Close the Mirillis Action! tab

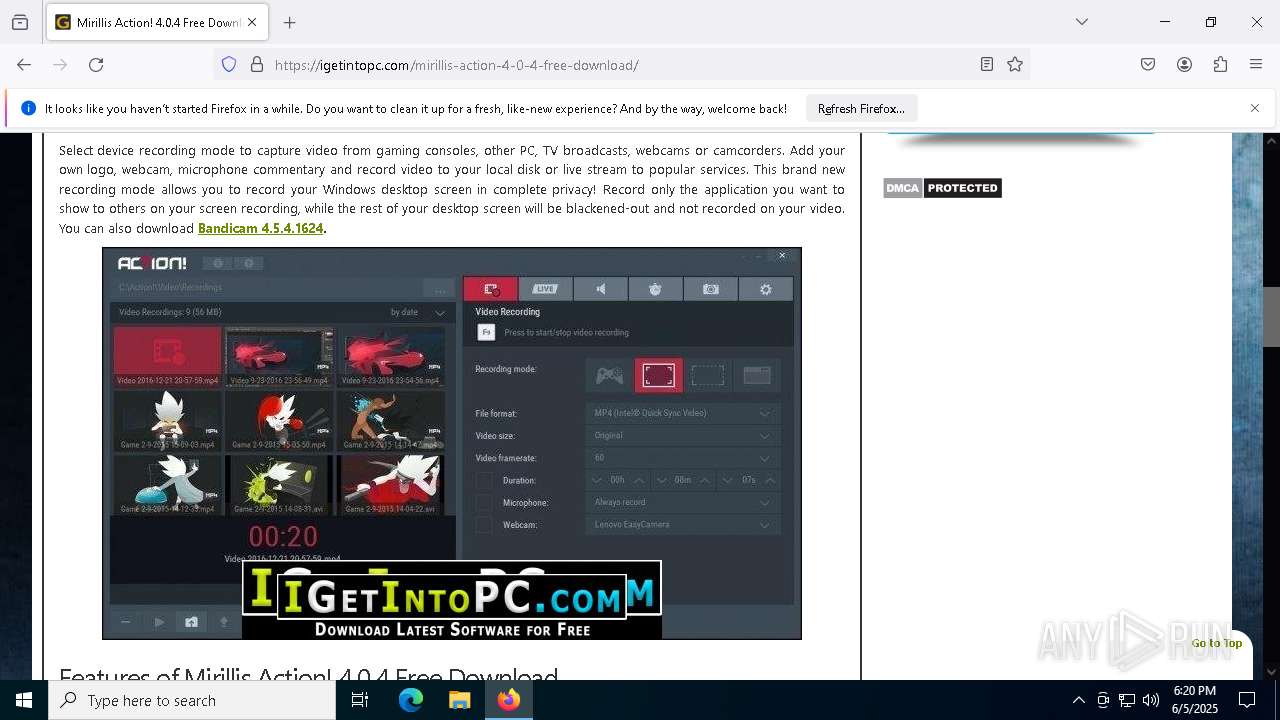coord(252,22)
